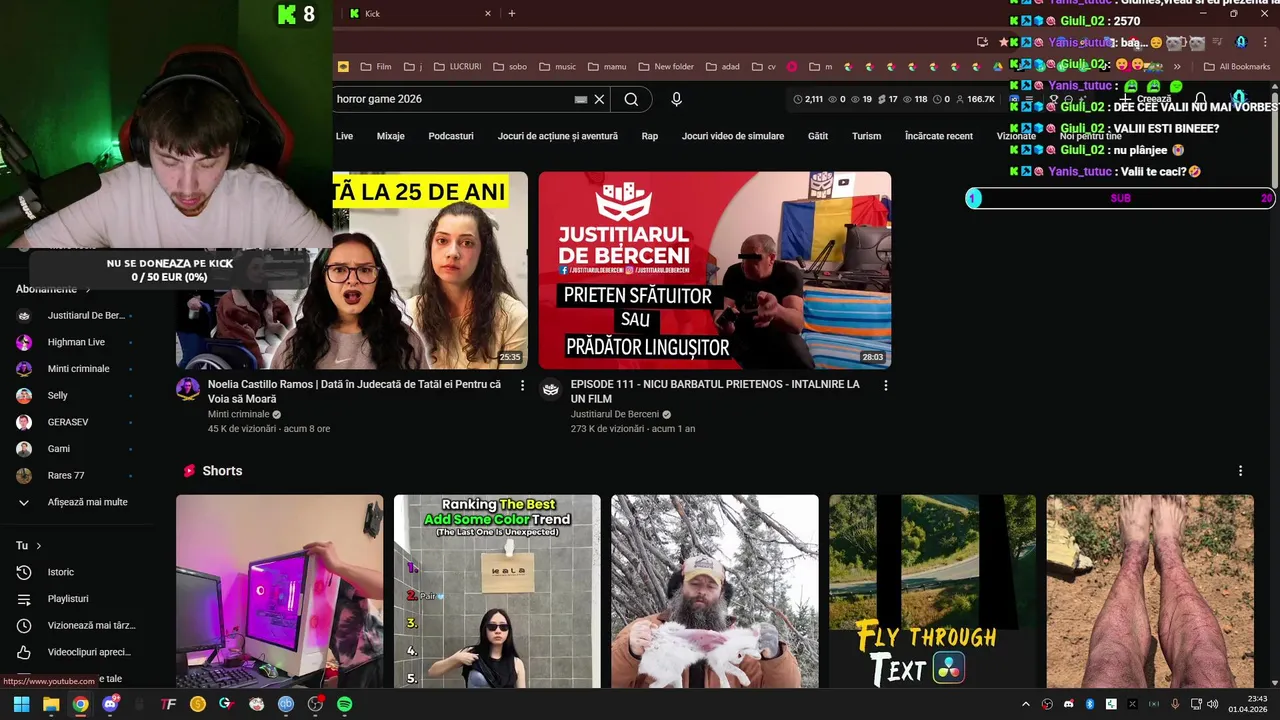Open the Fly Through Text Short
This screenshot has height=720, width=1280.
point(932,591)
